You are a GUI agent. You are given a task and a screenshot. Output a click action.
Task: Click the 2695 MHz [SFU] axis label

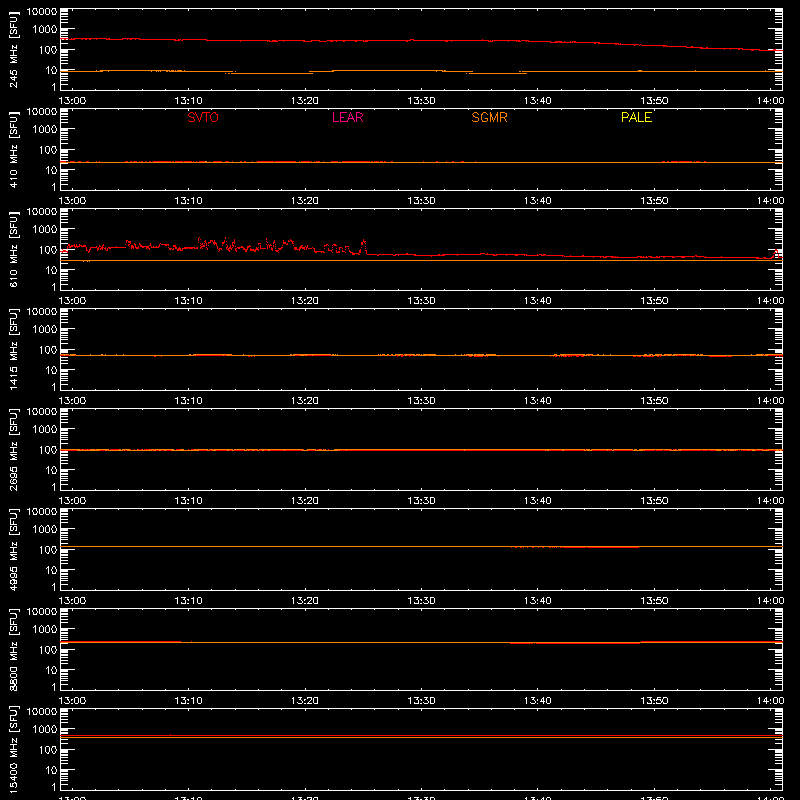13,449
